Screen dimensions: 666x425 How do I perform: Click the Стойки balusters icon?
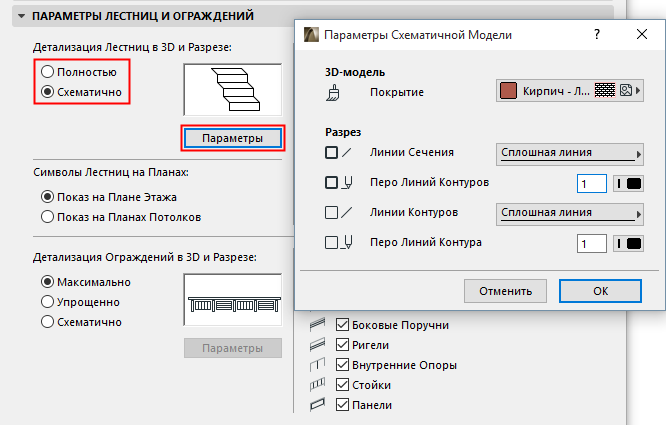click(x=320, y=385)
